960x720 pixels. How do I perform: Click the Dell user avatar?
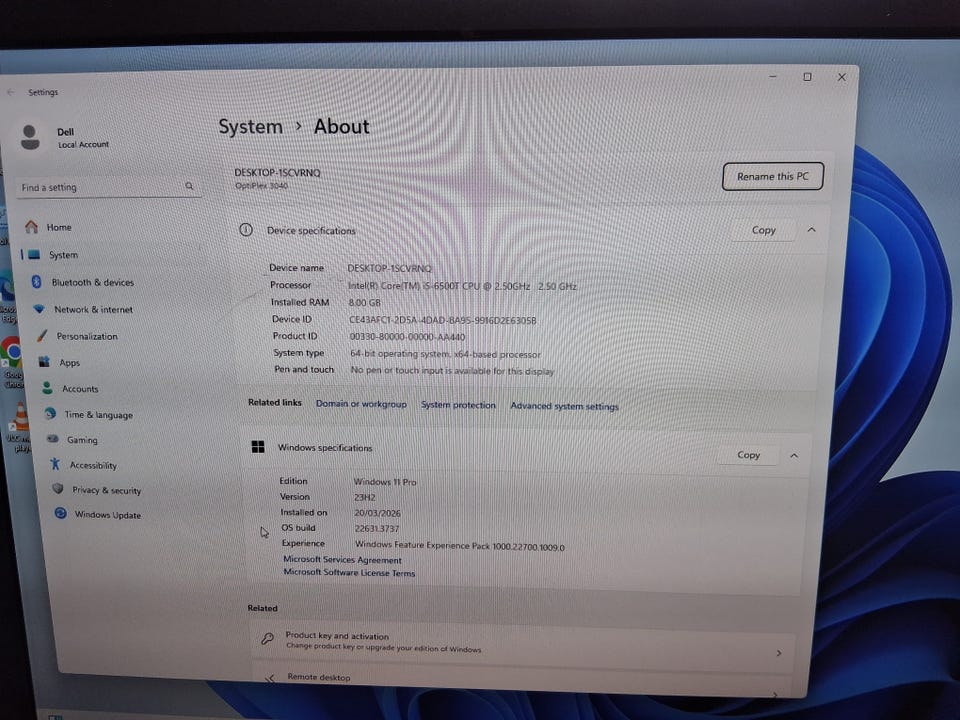pyautogui.click(x=30, y=137)
